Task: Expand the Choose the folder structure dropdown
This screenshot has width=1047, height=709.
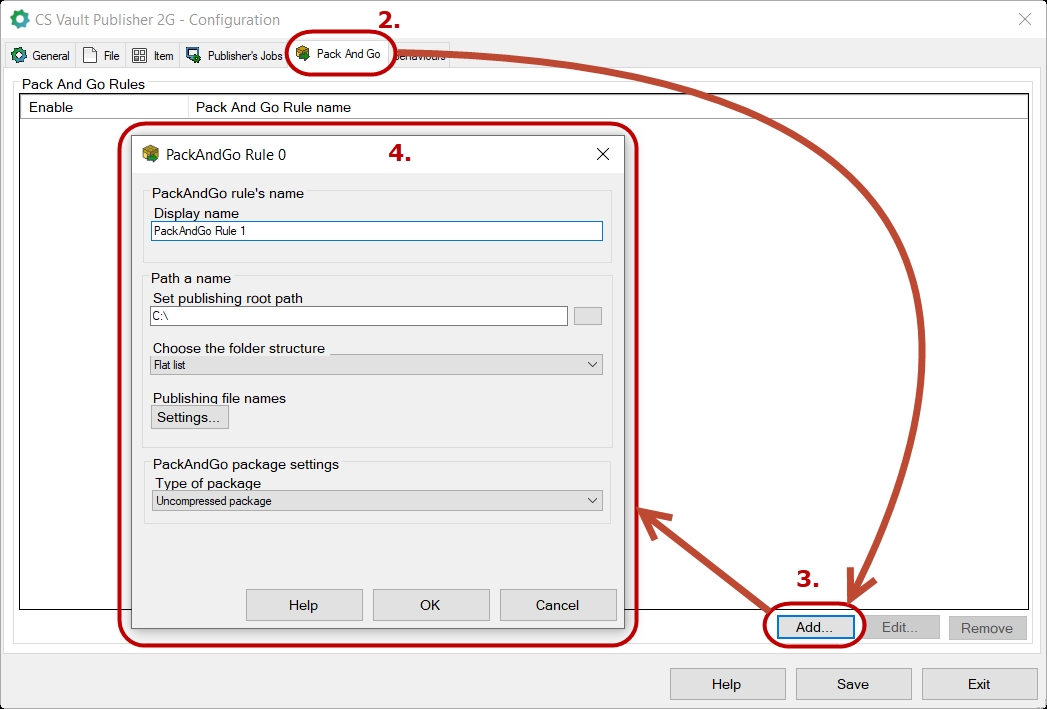Action: point(377,365)
